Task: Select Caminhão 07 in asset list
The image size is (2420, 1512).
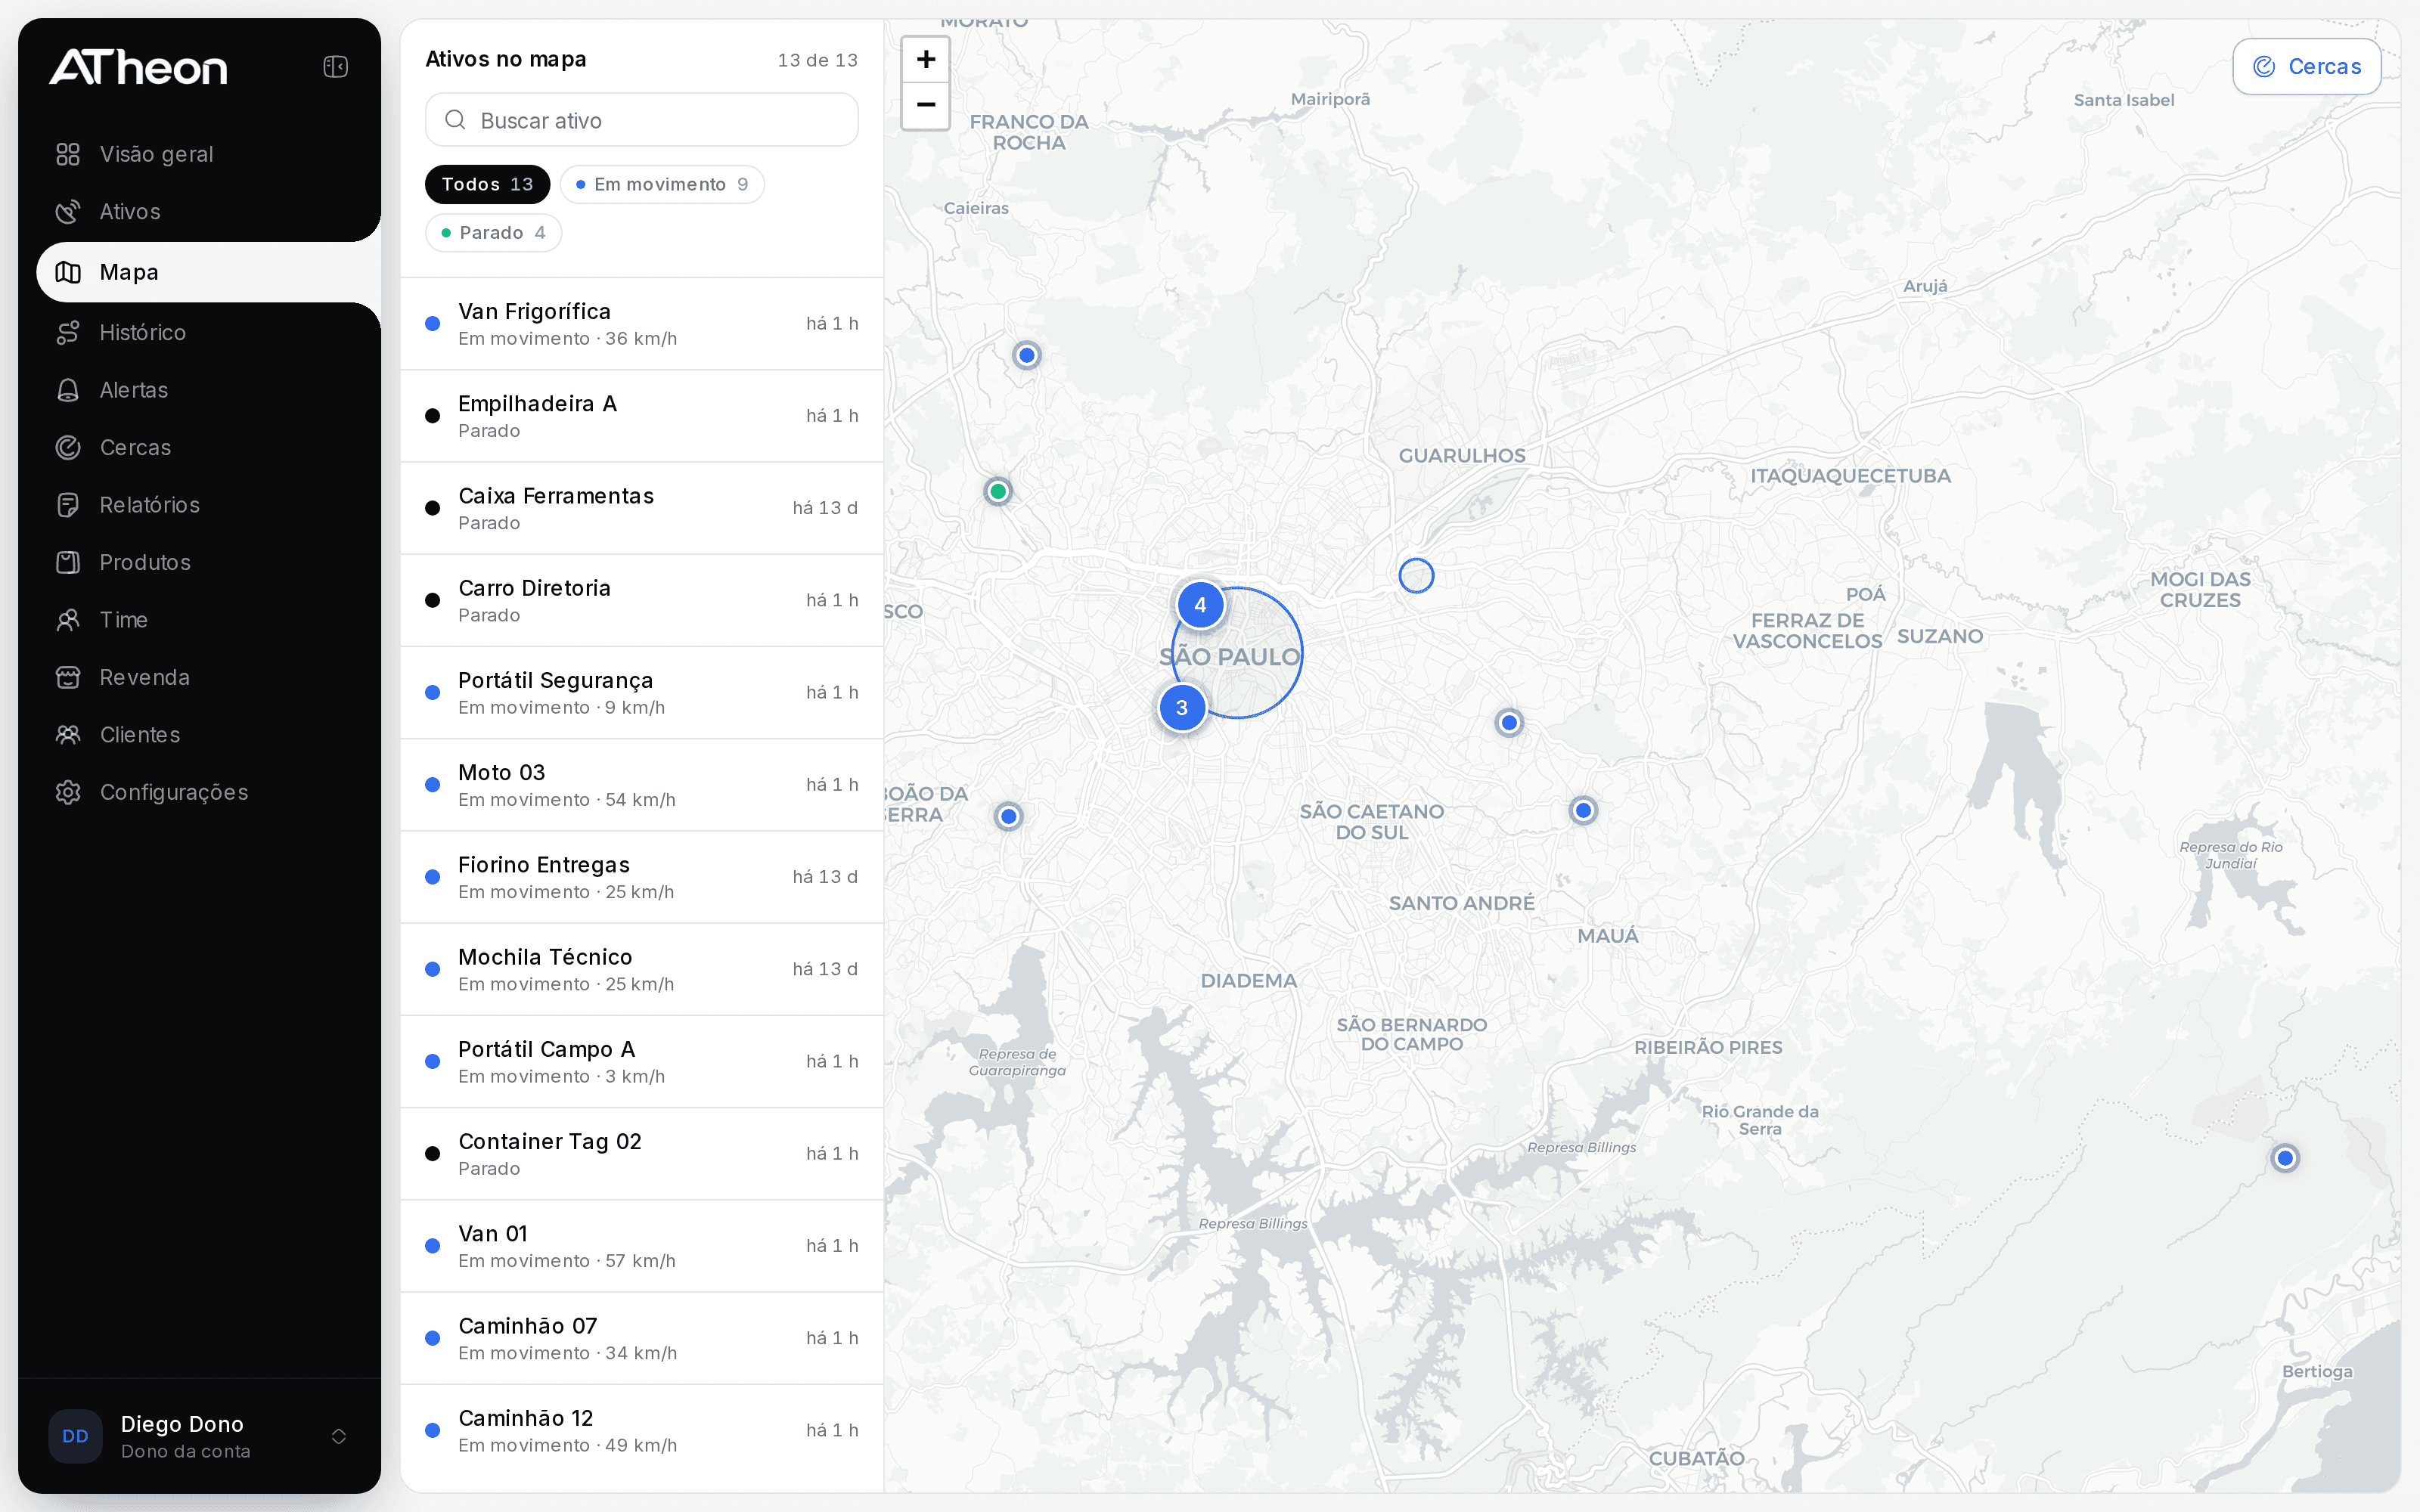Action: pyautogui.click(x=642, y=1338)
